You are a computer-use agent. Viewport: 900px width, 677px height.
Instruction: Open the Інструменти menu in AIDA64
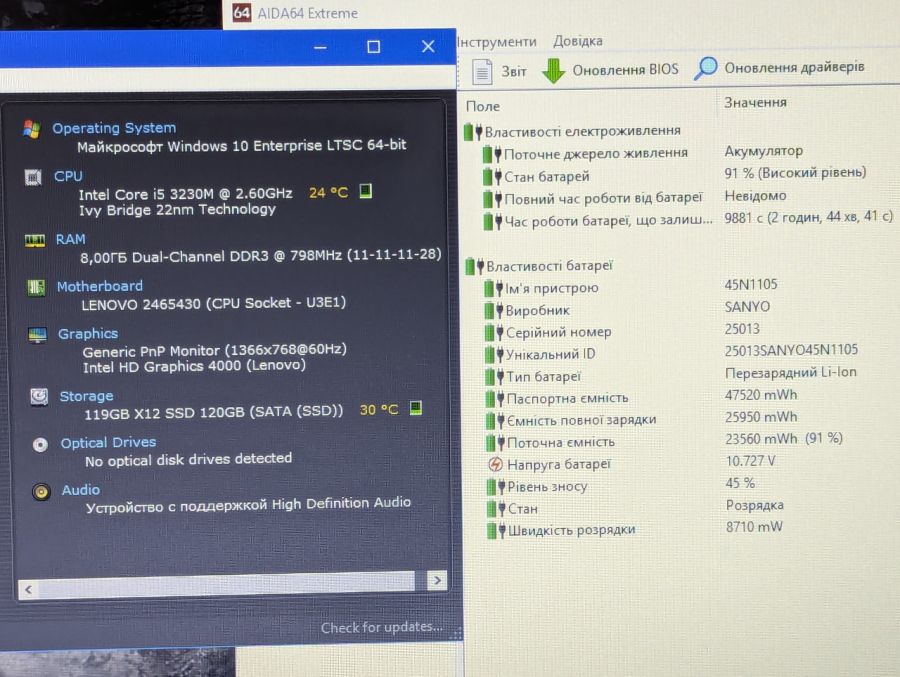497,41
